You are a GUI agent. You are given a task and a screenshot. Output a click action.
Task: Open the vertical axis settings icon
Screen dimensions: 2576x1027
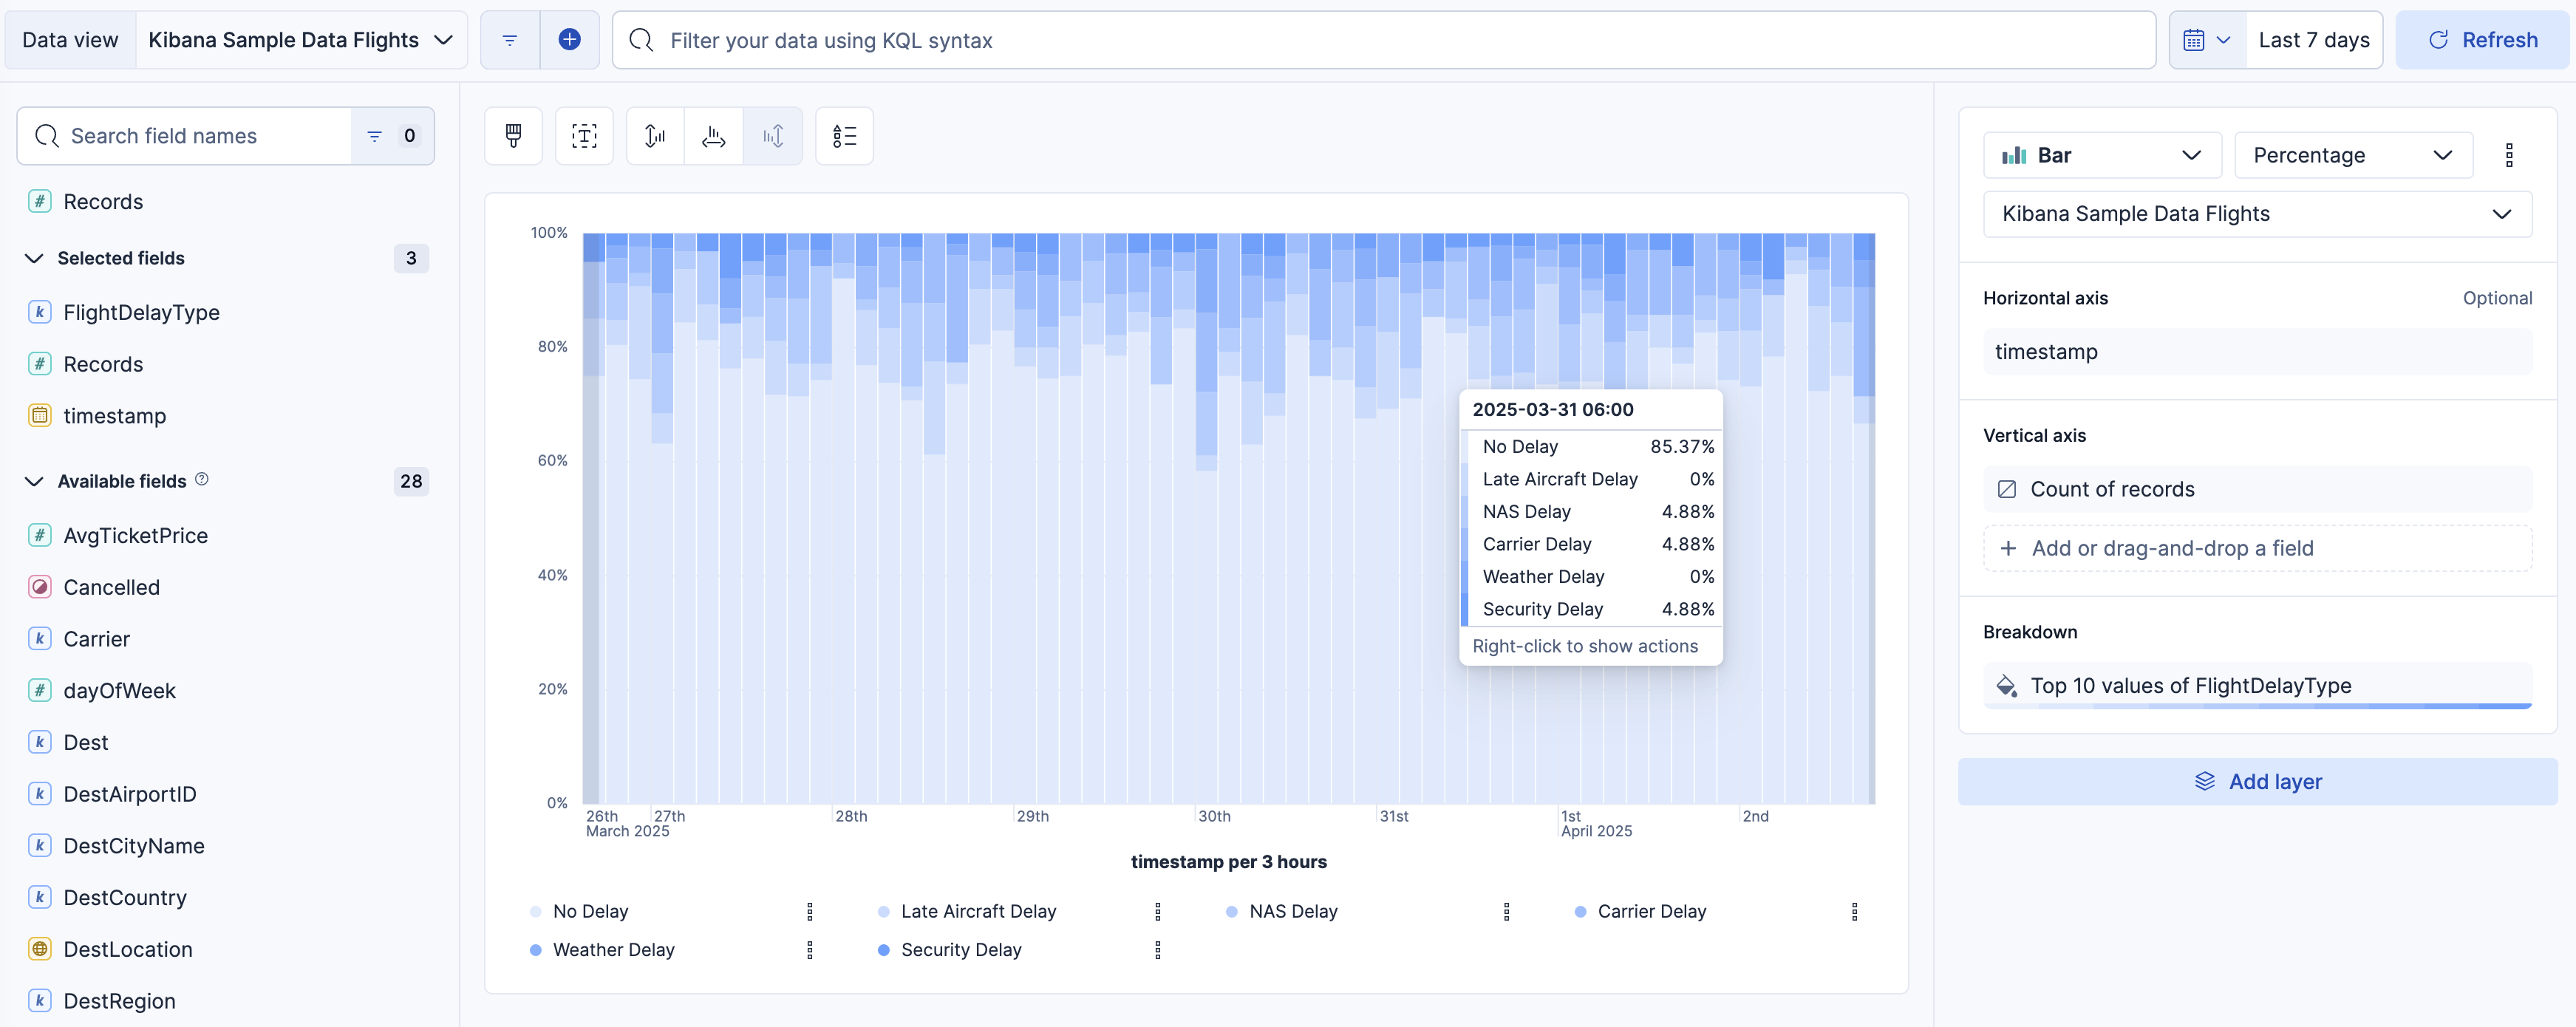653,136
